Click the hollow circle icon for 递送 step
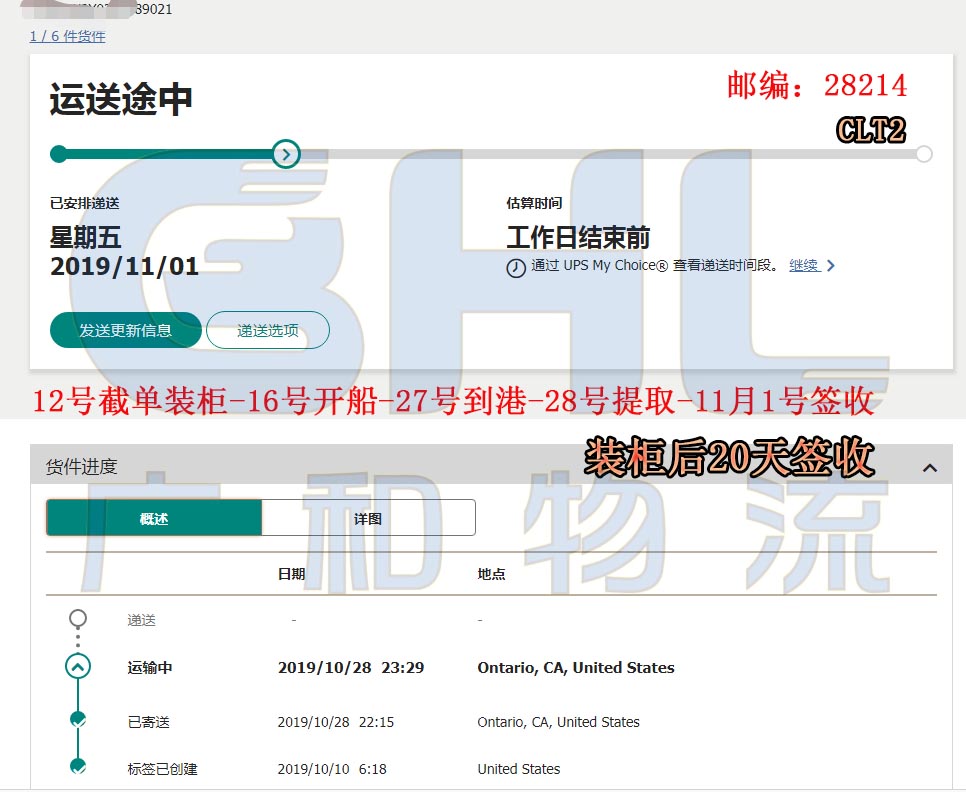 pos(78,619)
